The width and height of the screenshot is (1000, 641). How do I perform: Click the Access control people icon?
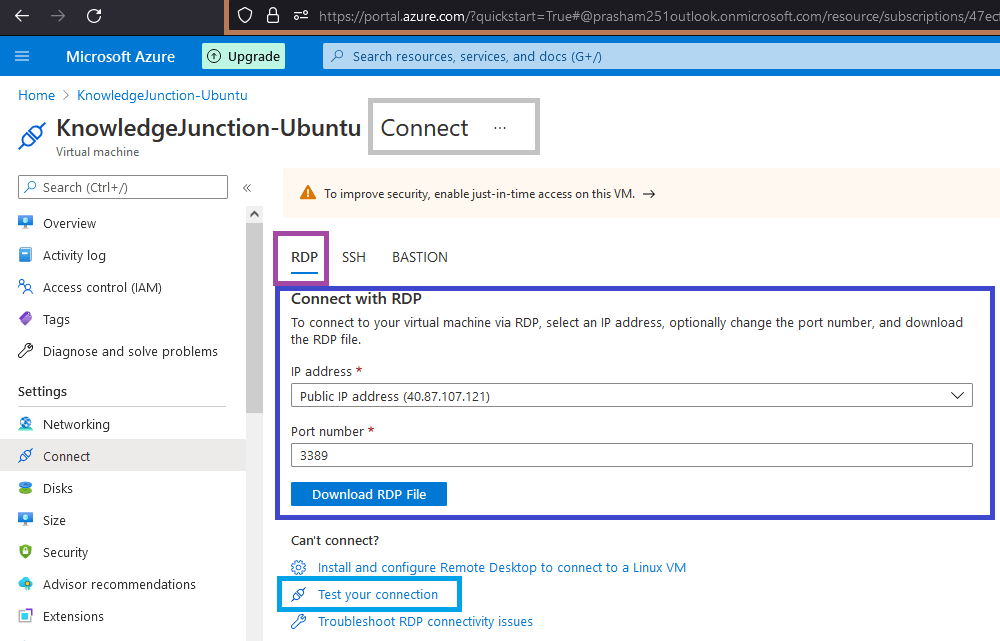pyautogui.click(x=26, y=287)
